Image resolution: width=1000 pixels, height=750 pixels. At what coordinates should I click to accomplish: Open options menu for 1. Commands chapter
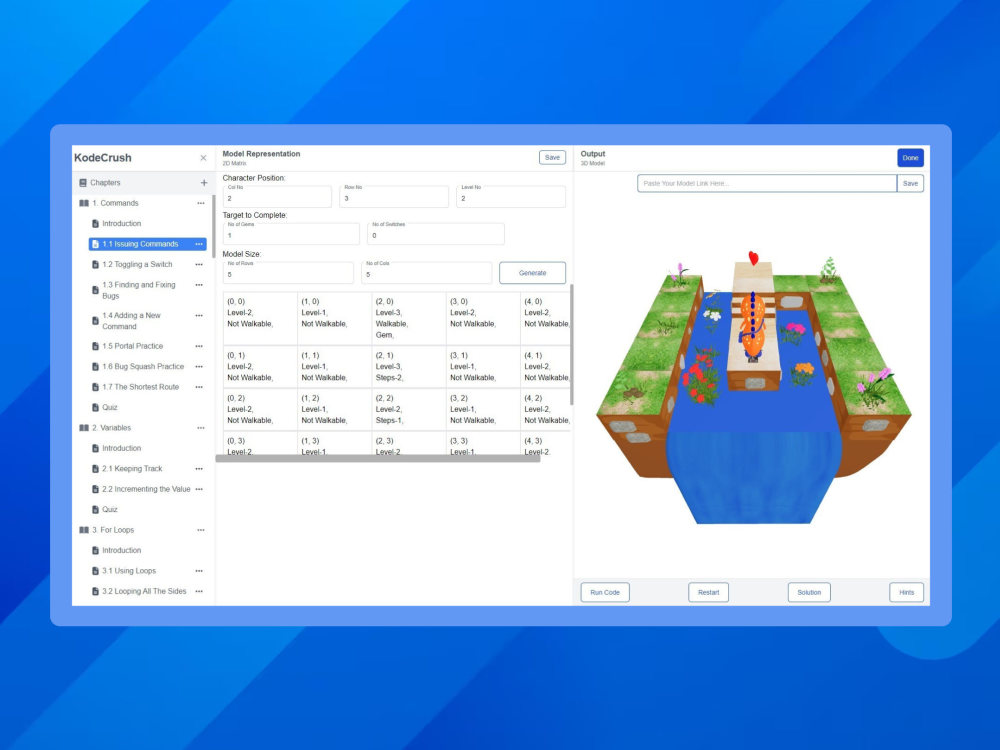click(201, 203)
